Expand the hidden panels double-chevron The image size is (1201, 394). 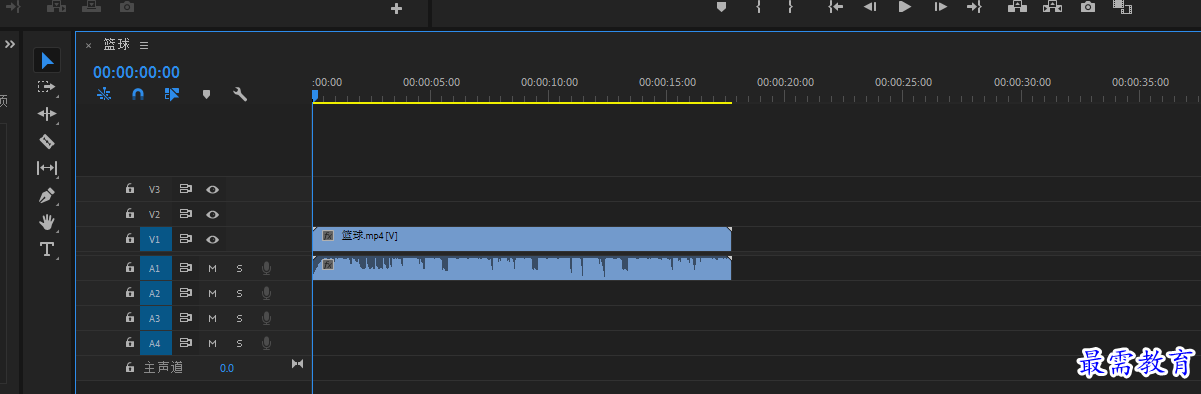[x=10, y=44]
